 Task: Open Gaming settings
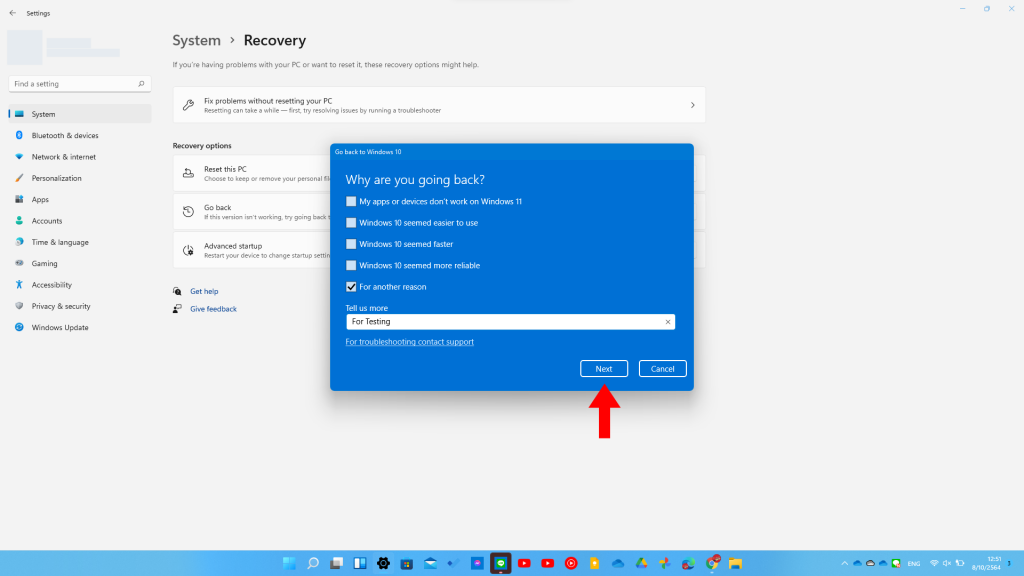(x=80, y=263)
